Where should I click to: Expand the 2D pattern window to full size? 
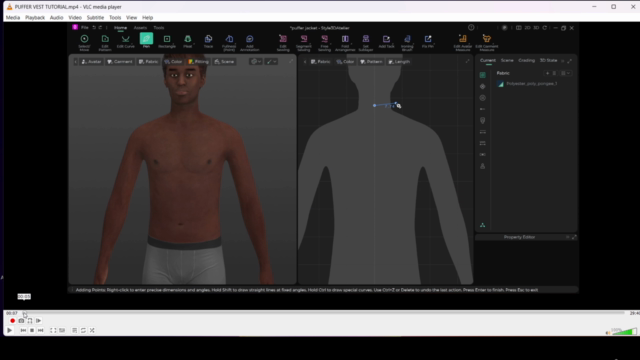point(467,61)
